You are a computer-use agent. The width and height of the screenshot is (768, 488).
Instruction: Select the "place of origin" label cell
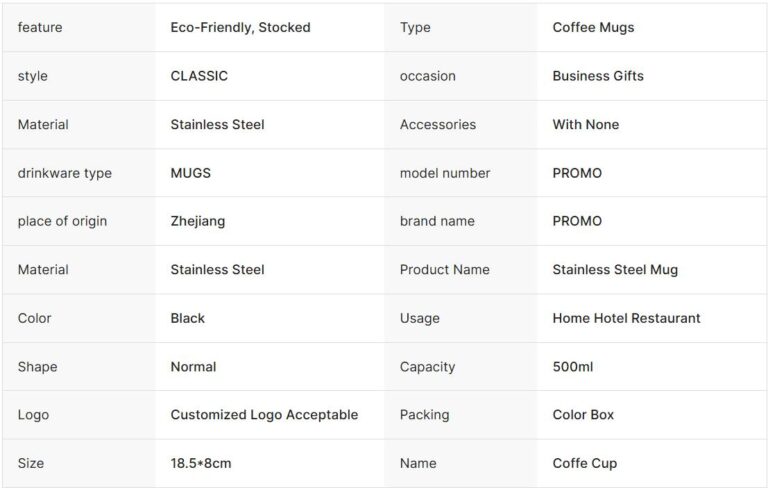62,221
